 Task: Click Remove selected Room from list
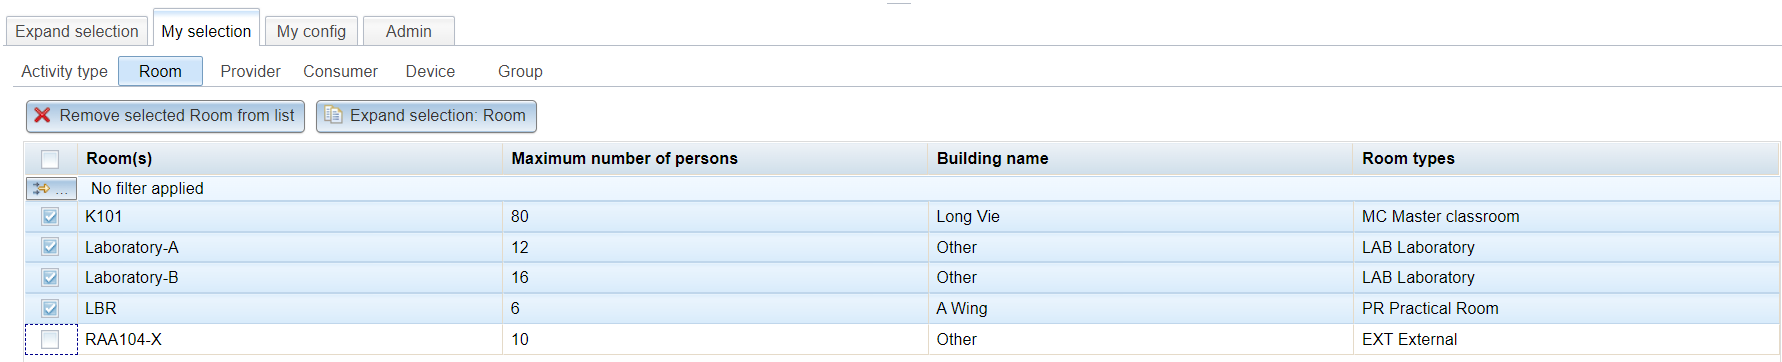tap(165, 116)
